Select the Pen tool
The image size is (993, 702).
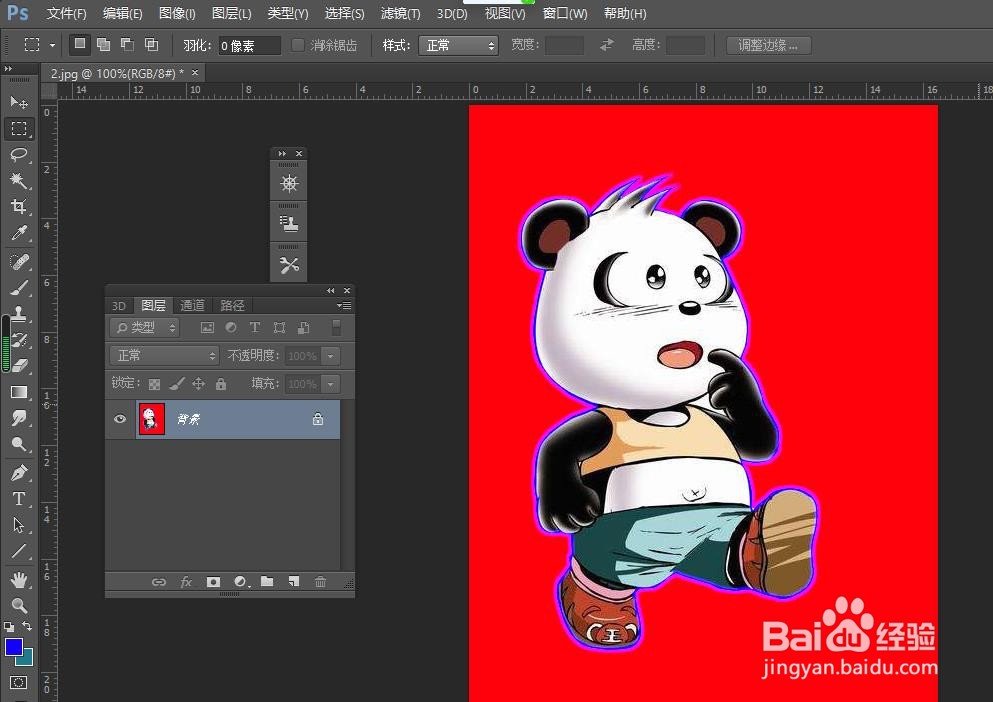pyautogui.click(x=19, y=473)
